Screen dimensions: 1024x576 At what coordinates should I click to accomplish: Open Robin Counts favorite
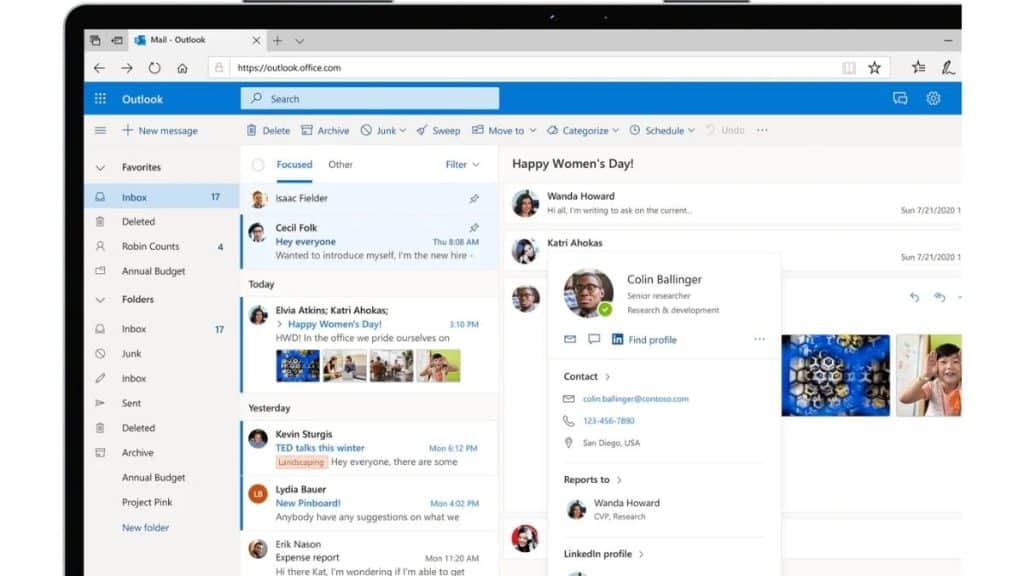(162, 246)
